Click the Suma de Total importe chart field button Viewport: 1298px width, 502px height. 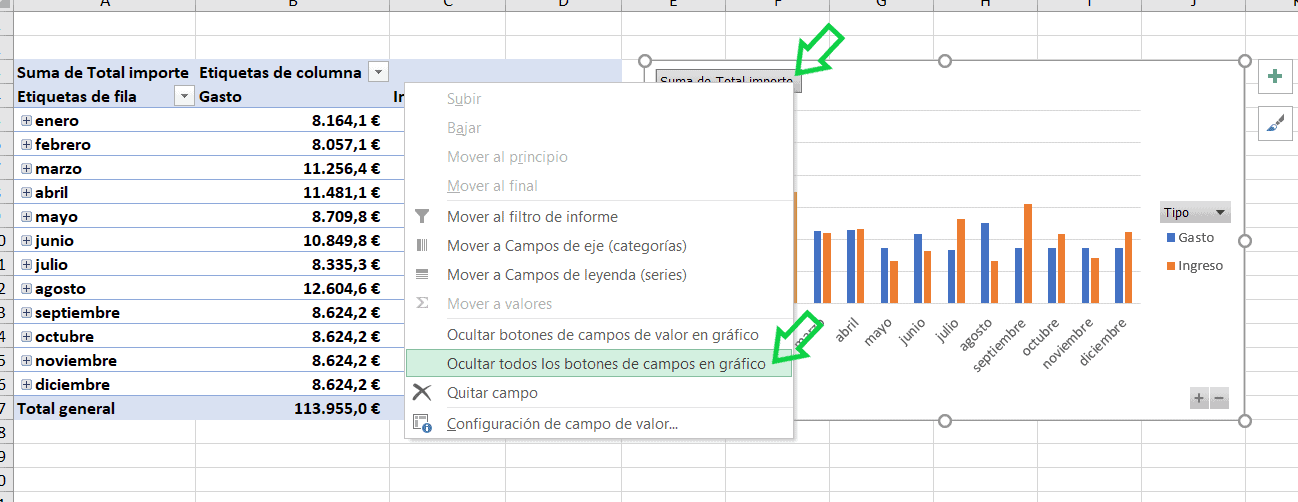coord(727,79)
